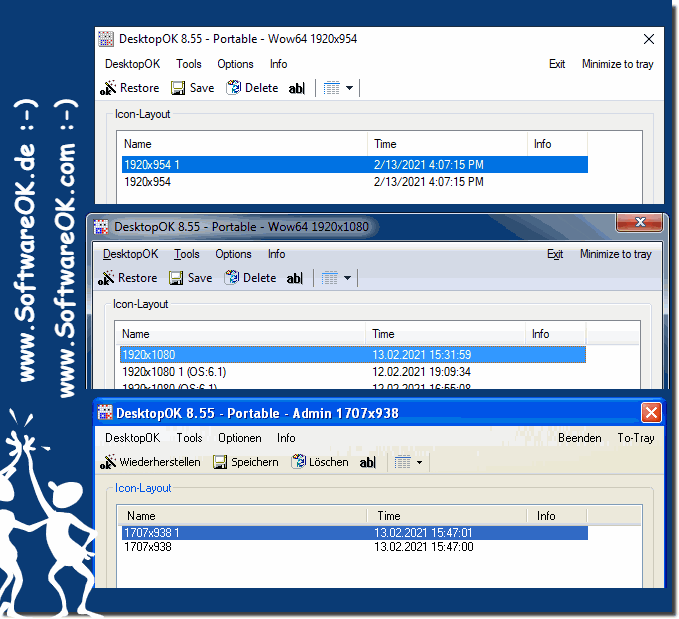Click Name column header in Admin 1707x938 window

pyautogui.click(x=243, y=516)
